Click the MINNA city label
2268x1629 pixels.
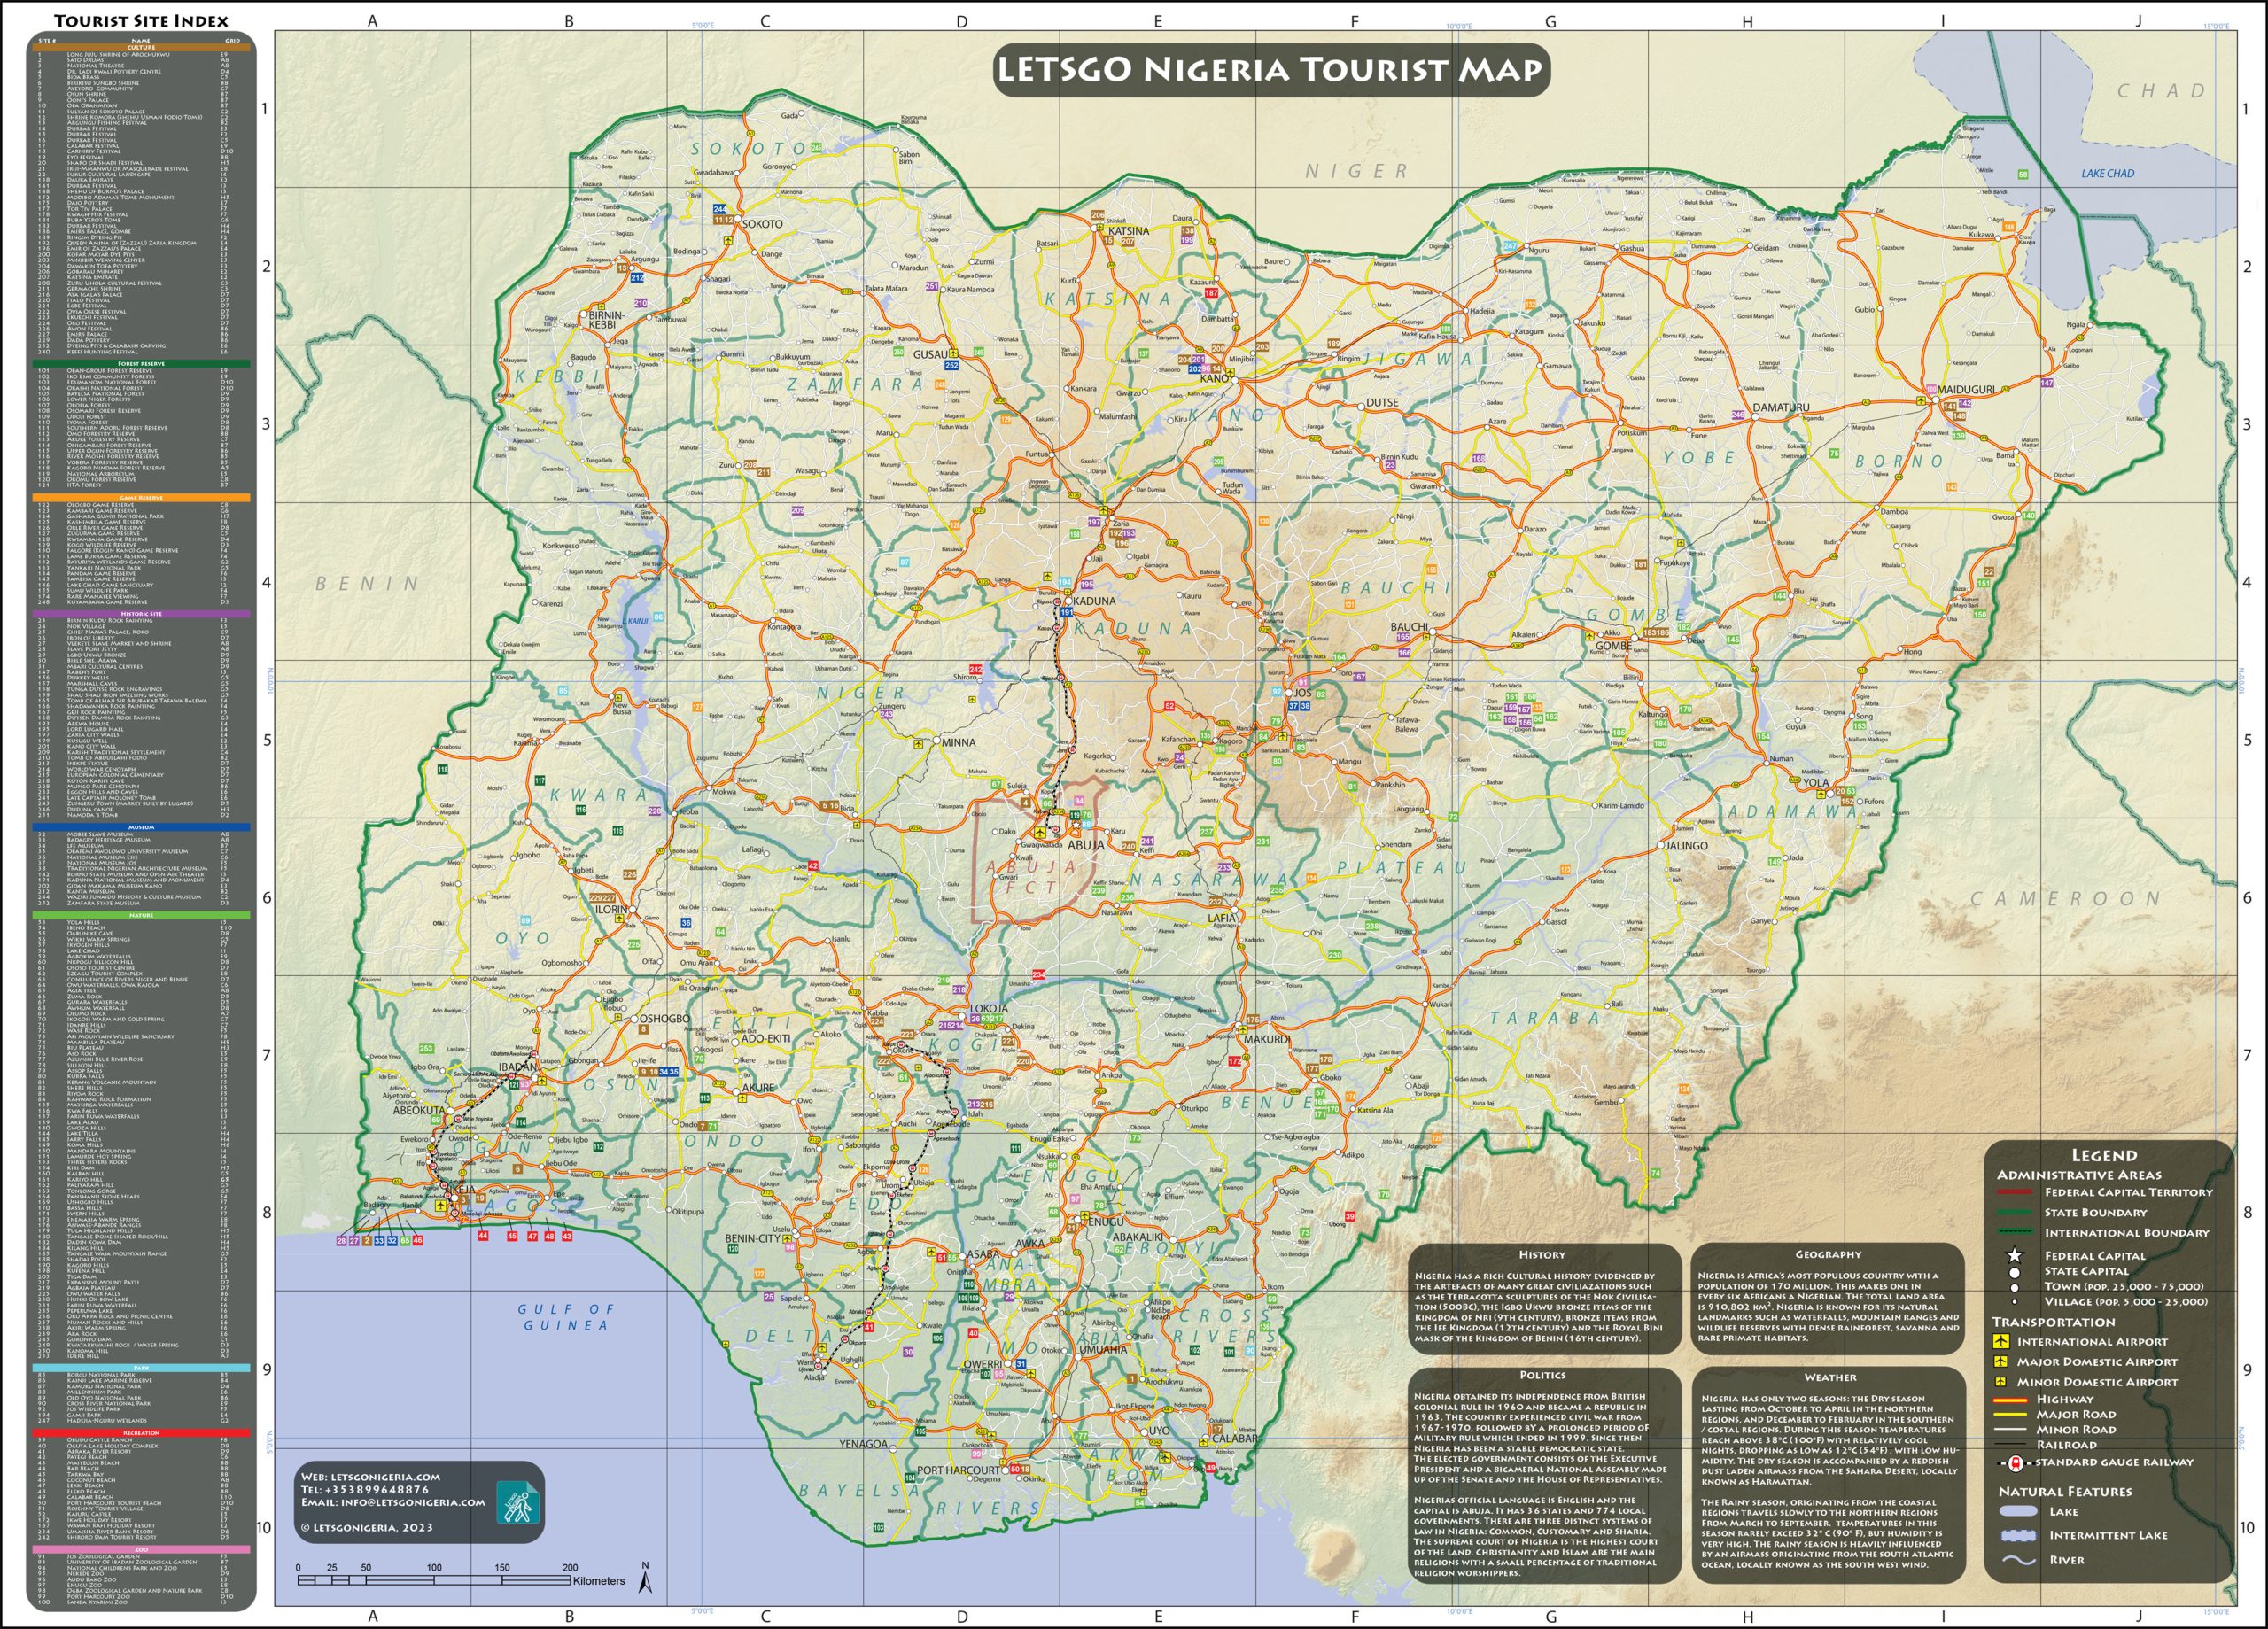coord(958,742)
